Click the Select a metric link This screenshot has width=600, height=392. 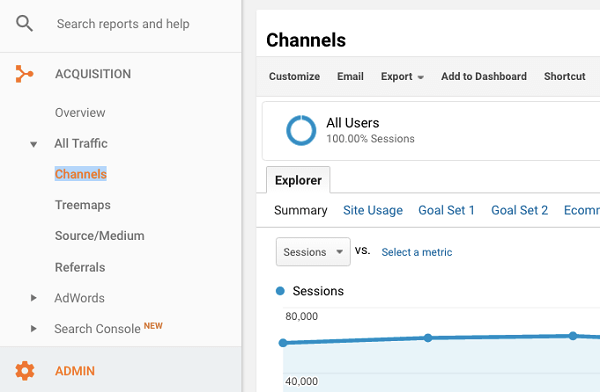coord(417,252)
